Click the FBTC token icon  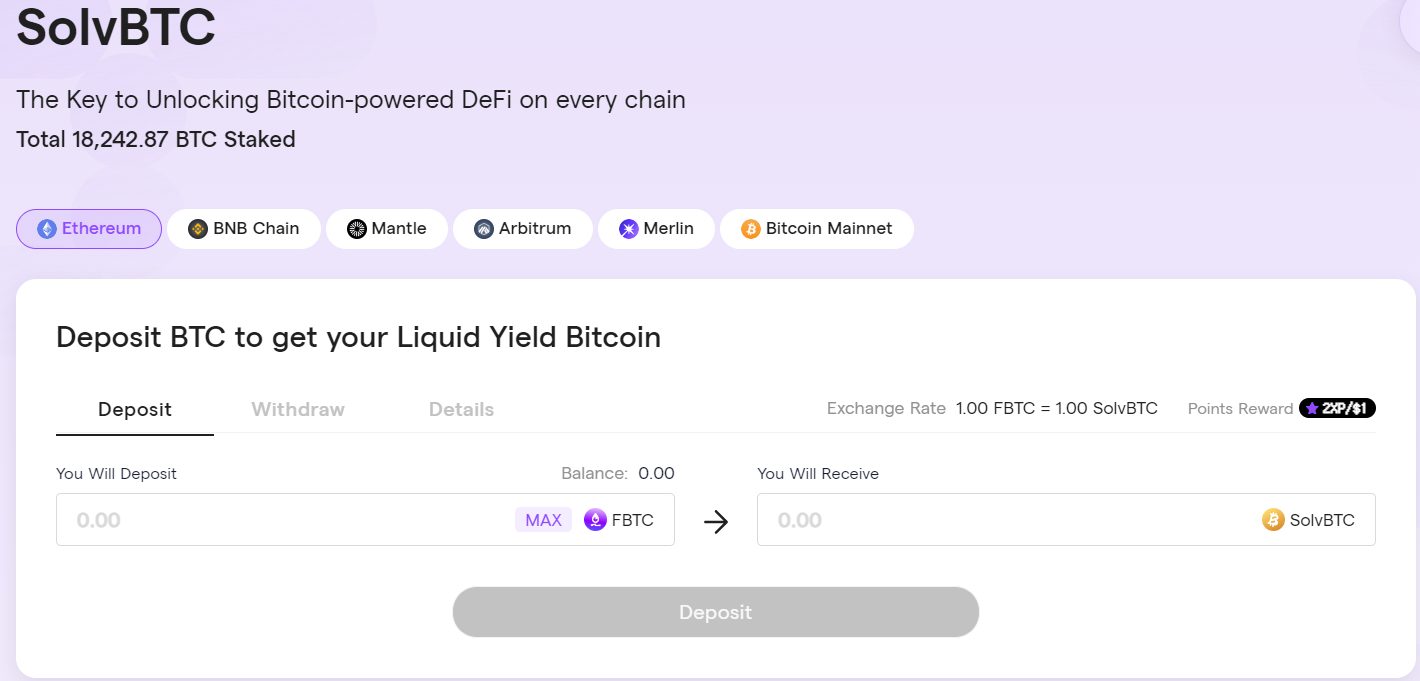595,520
